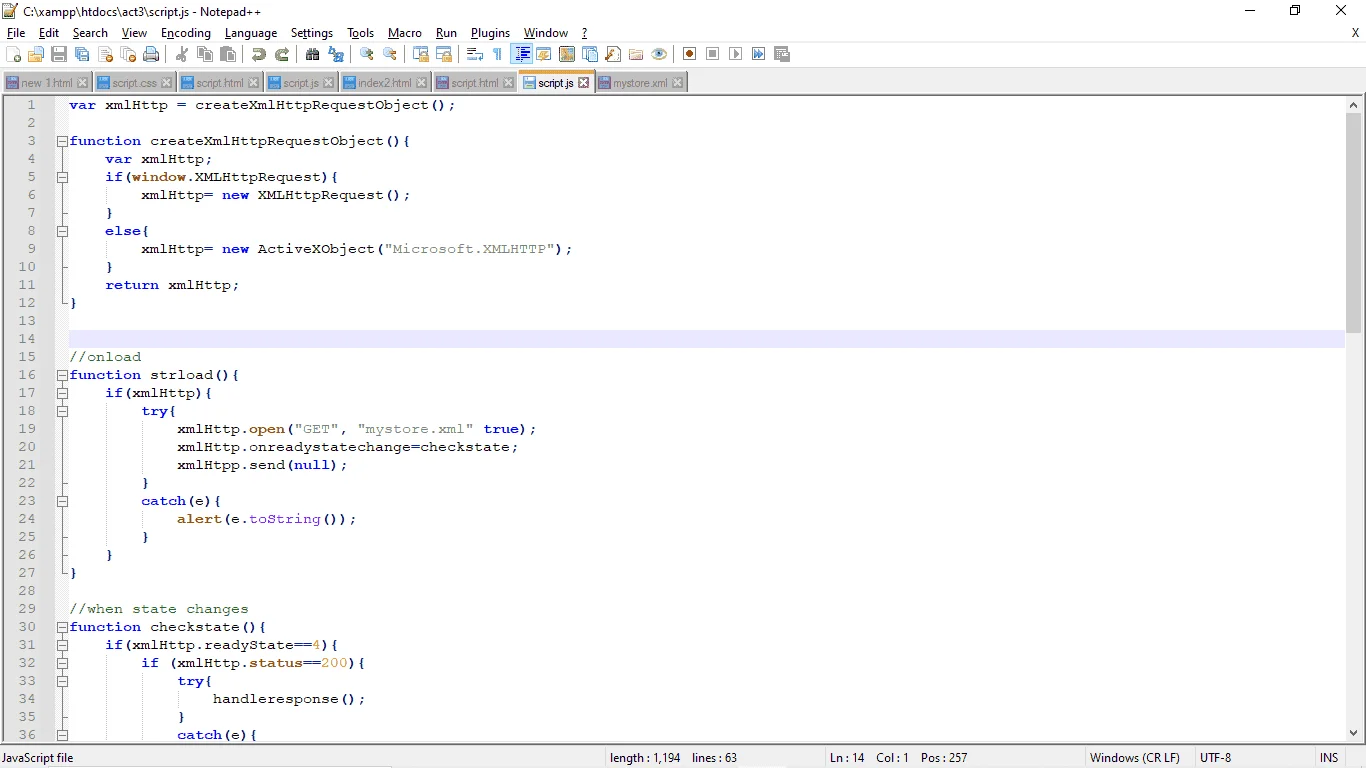This screenshot has width=1366, height=768.
Task: Zoom out using the magnifier minus icon
Action: 390,54
